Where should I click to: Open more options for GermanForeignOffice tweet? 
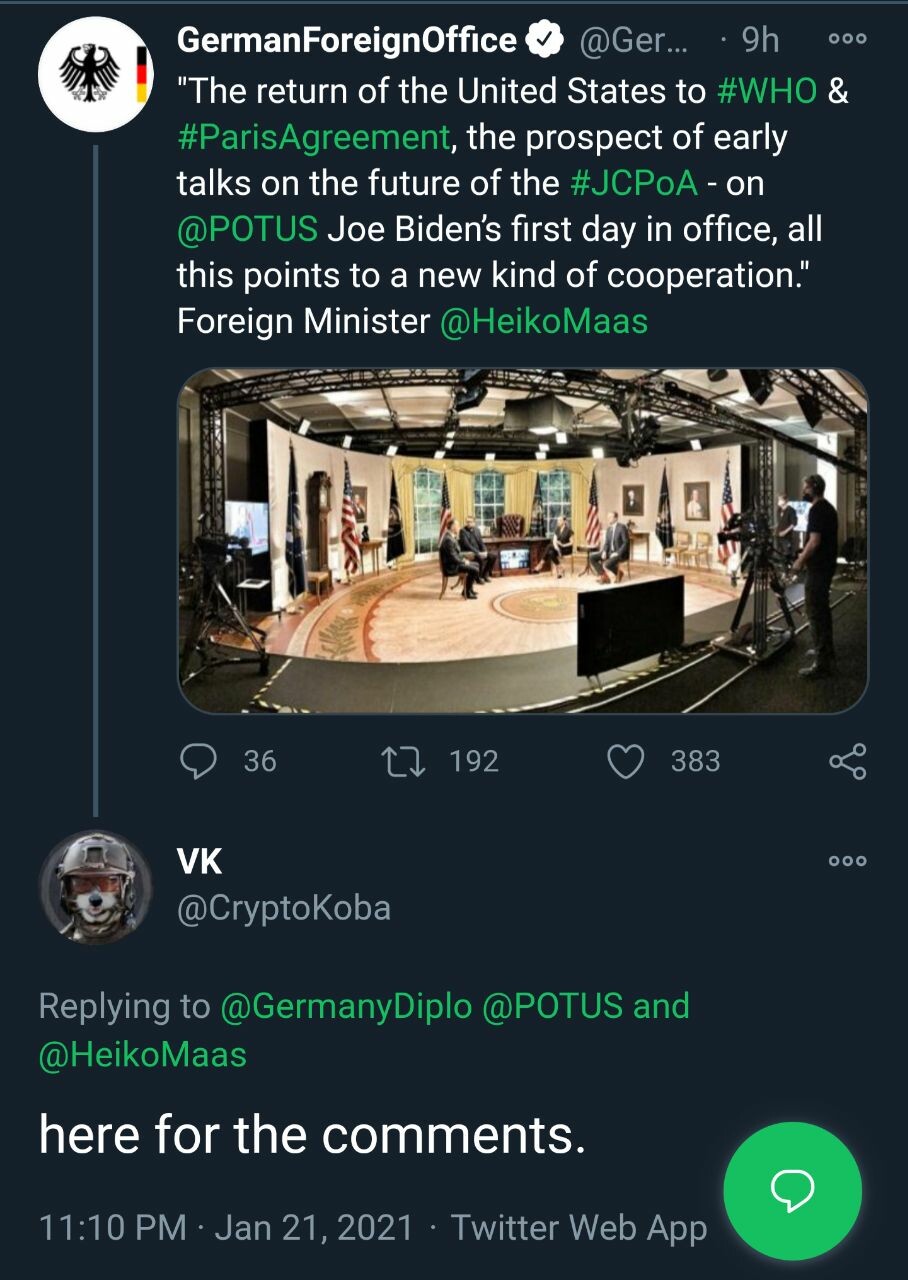(848, 40)
